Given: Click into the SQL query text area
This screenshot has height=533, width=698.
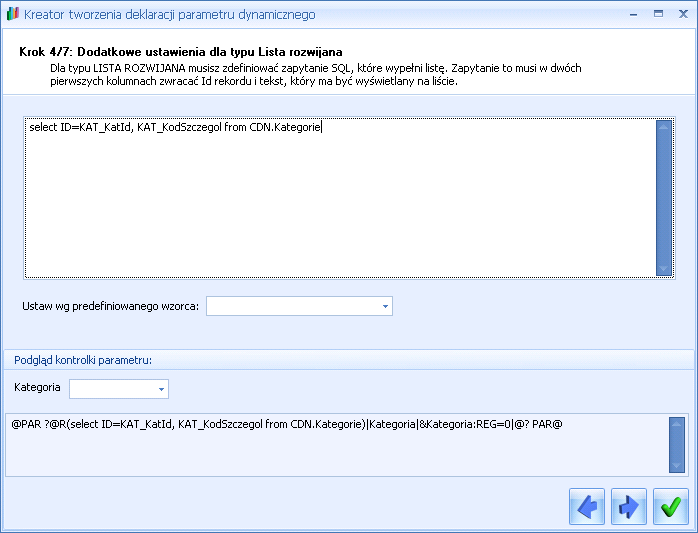Looking at the screenshot, I should pos(340,198).
